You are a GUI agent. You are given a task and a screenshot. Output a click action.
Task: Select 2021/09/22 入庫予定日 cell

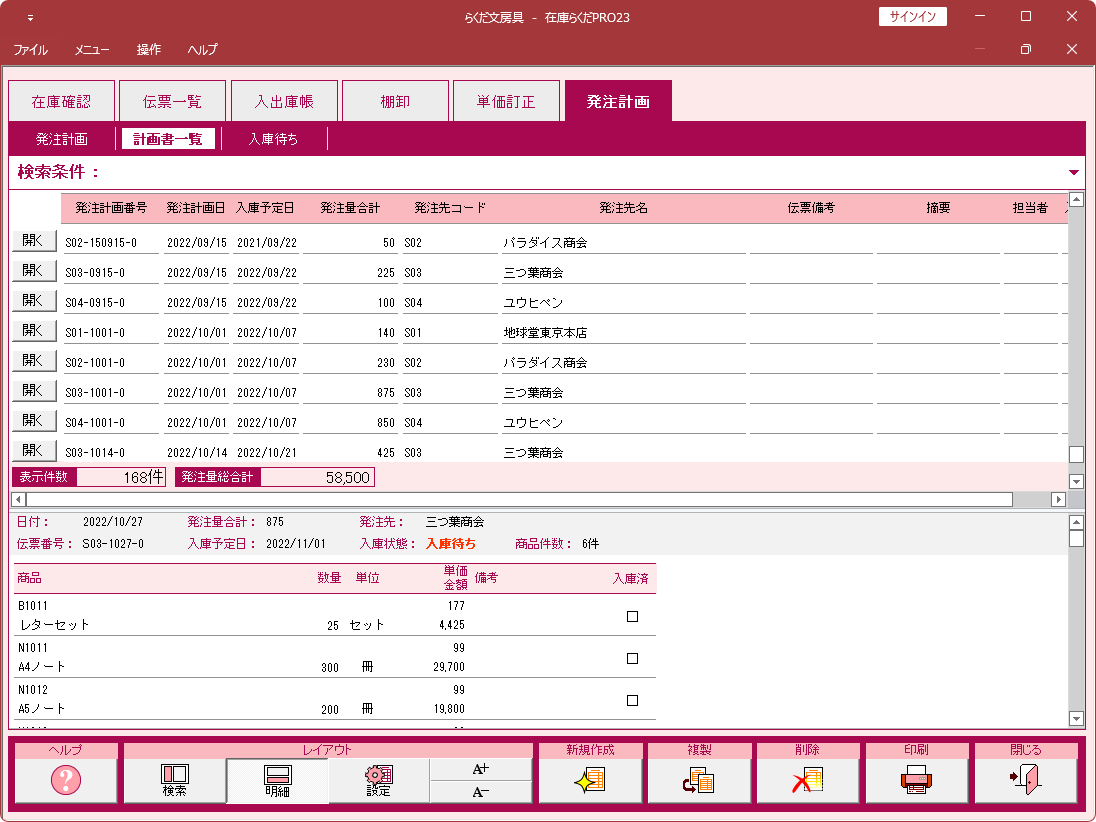[x=267, y=243]
